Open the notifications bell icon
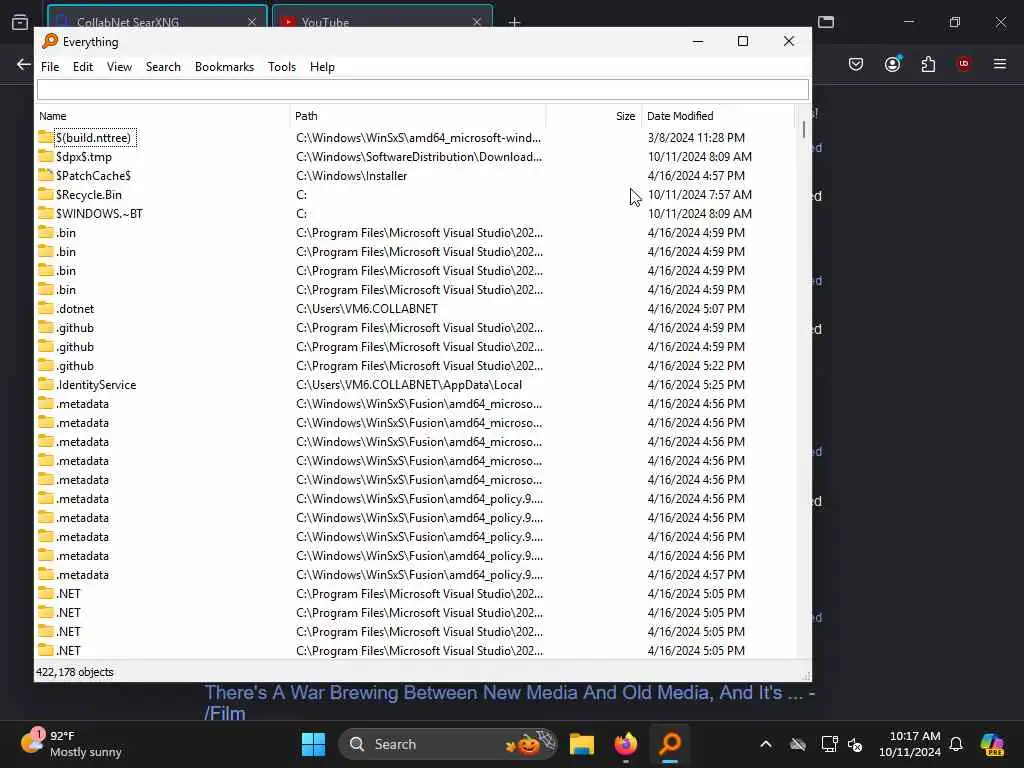The width and height of the screenshot is (1024, 768). click(956, 744)
